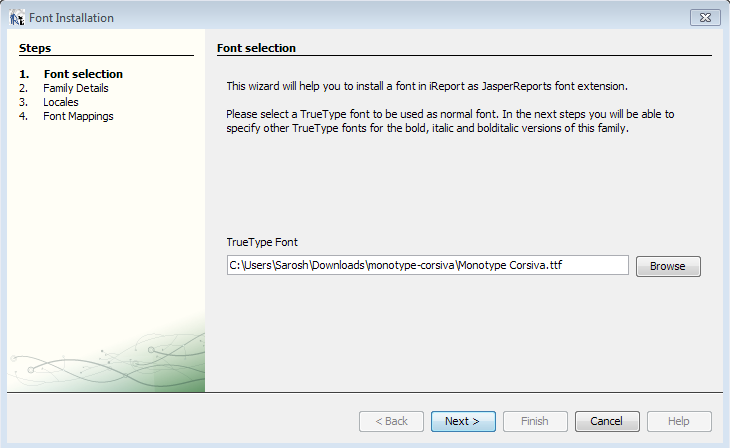Viewport: 730px width, 448px height.
Task: Select the 'Family Details' step
Action: (x=75, y=88)
